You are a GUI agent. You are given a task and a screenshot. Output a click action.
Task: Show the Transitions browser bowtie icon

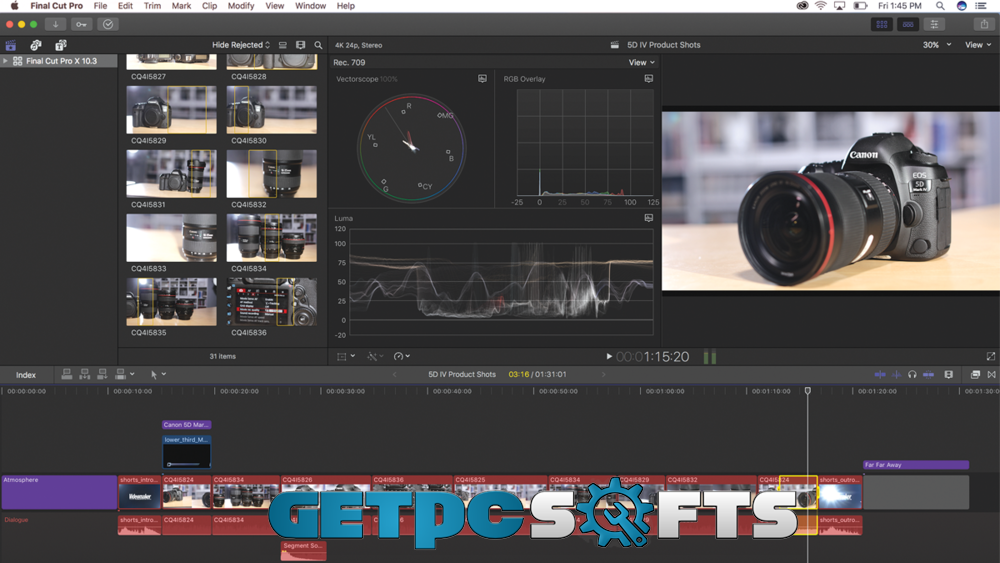[991, 374]
